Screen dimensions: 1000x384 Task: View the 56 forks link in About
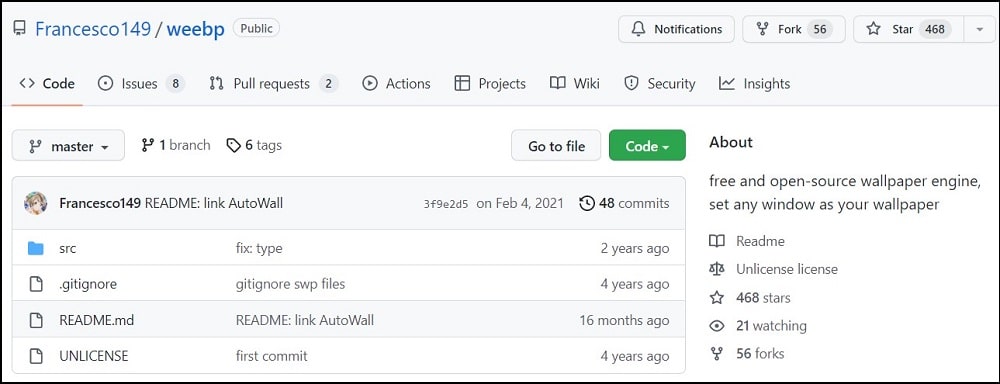click(760, 353)
